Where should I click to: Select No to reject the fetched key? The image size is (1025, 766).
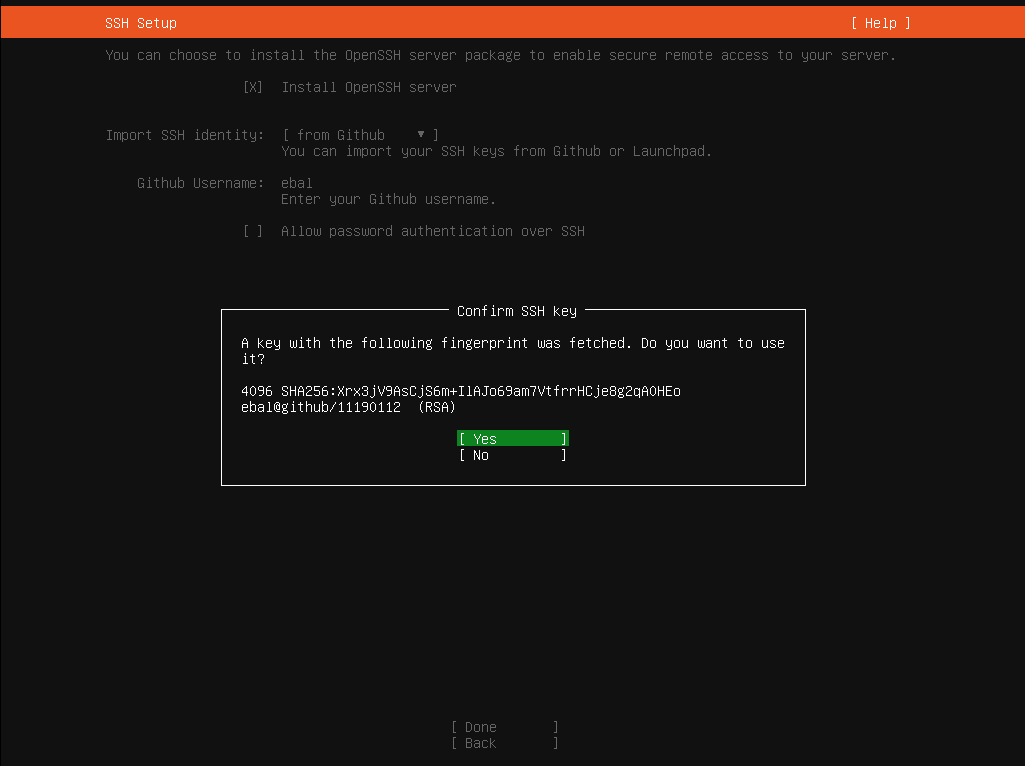pyautogui.click(x=512, y=455)
